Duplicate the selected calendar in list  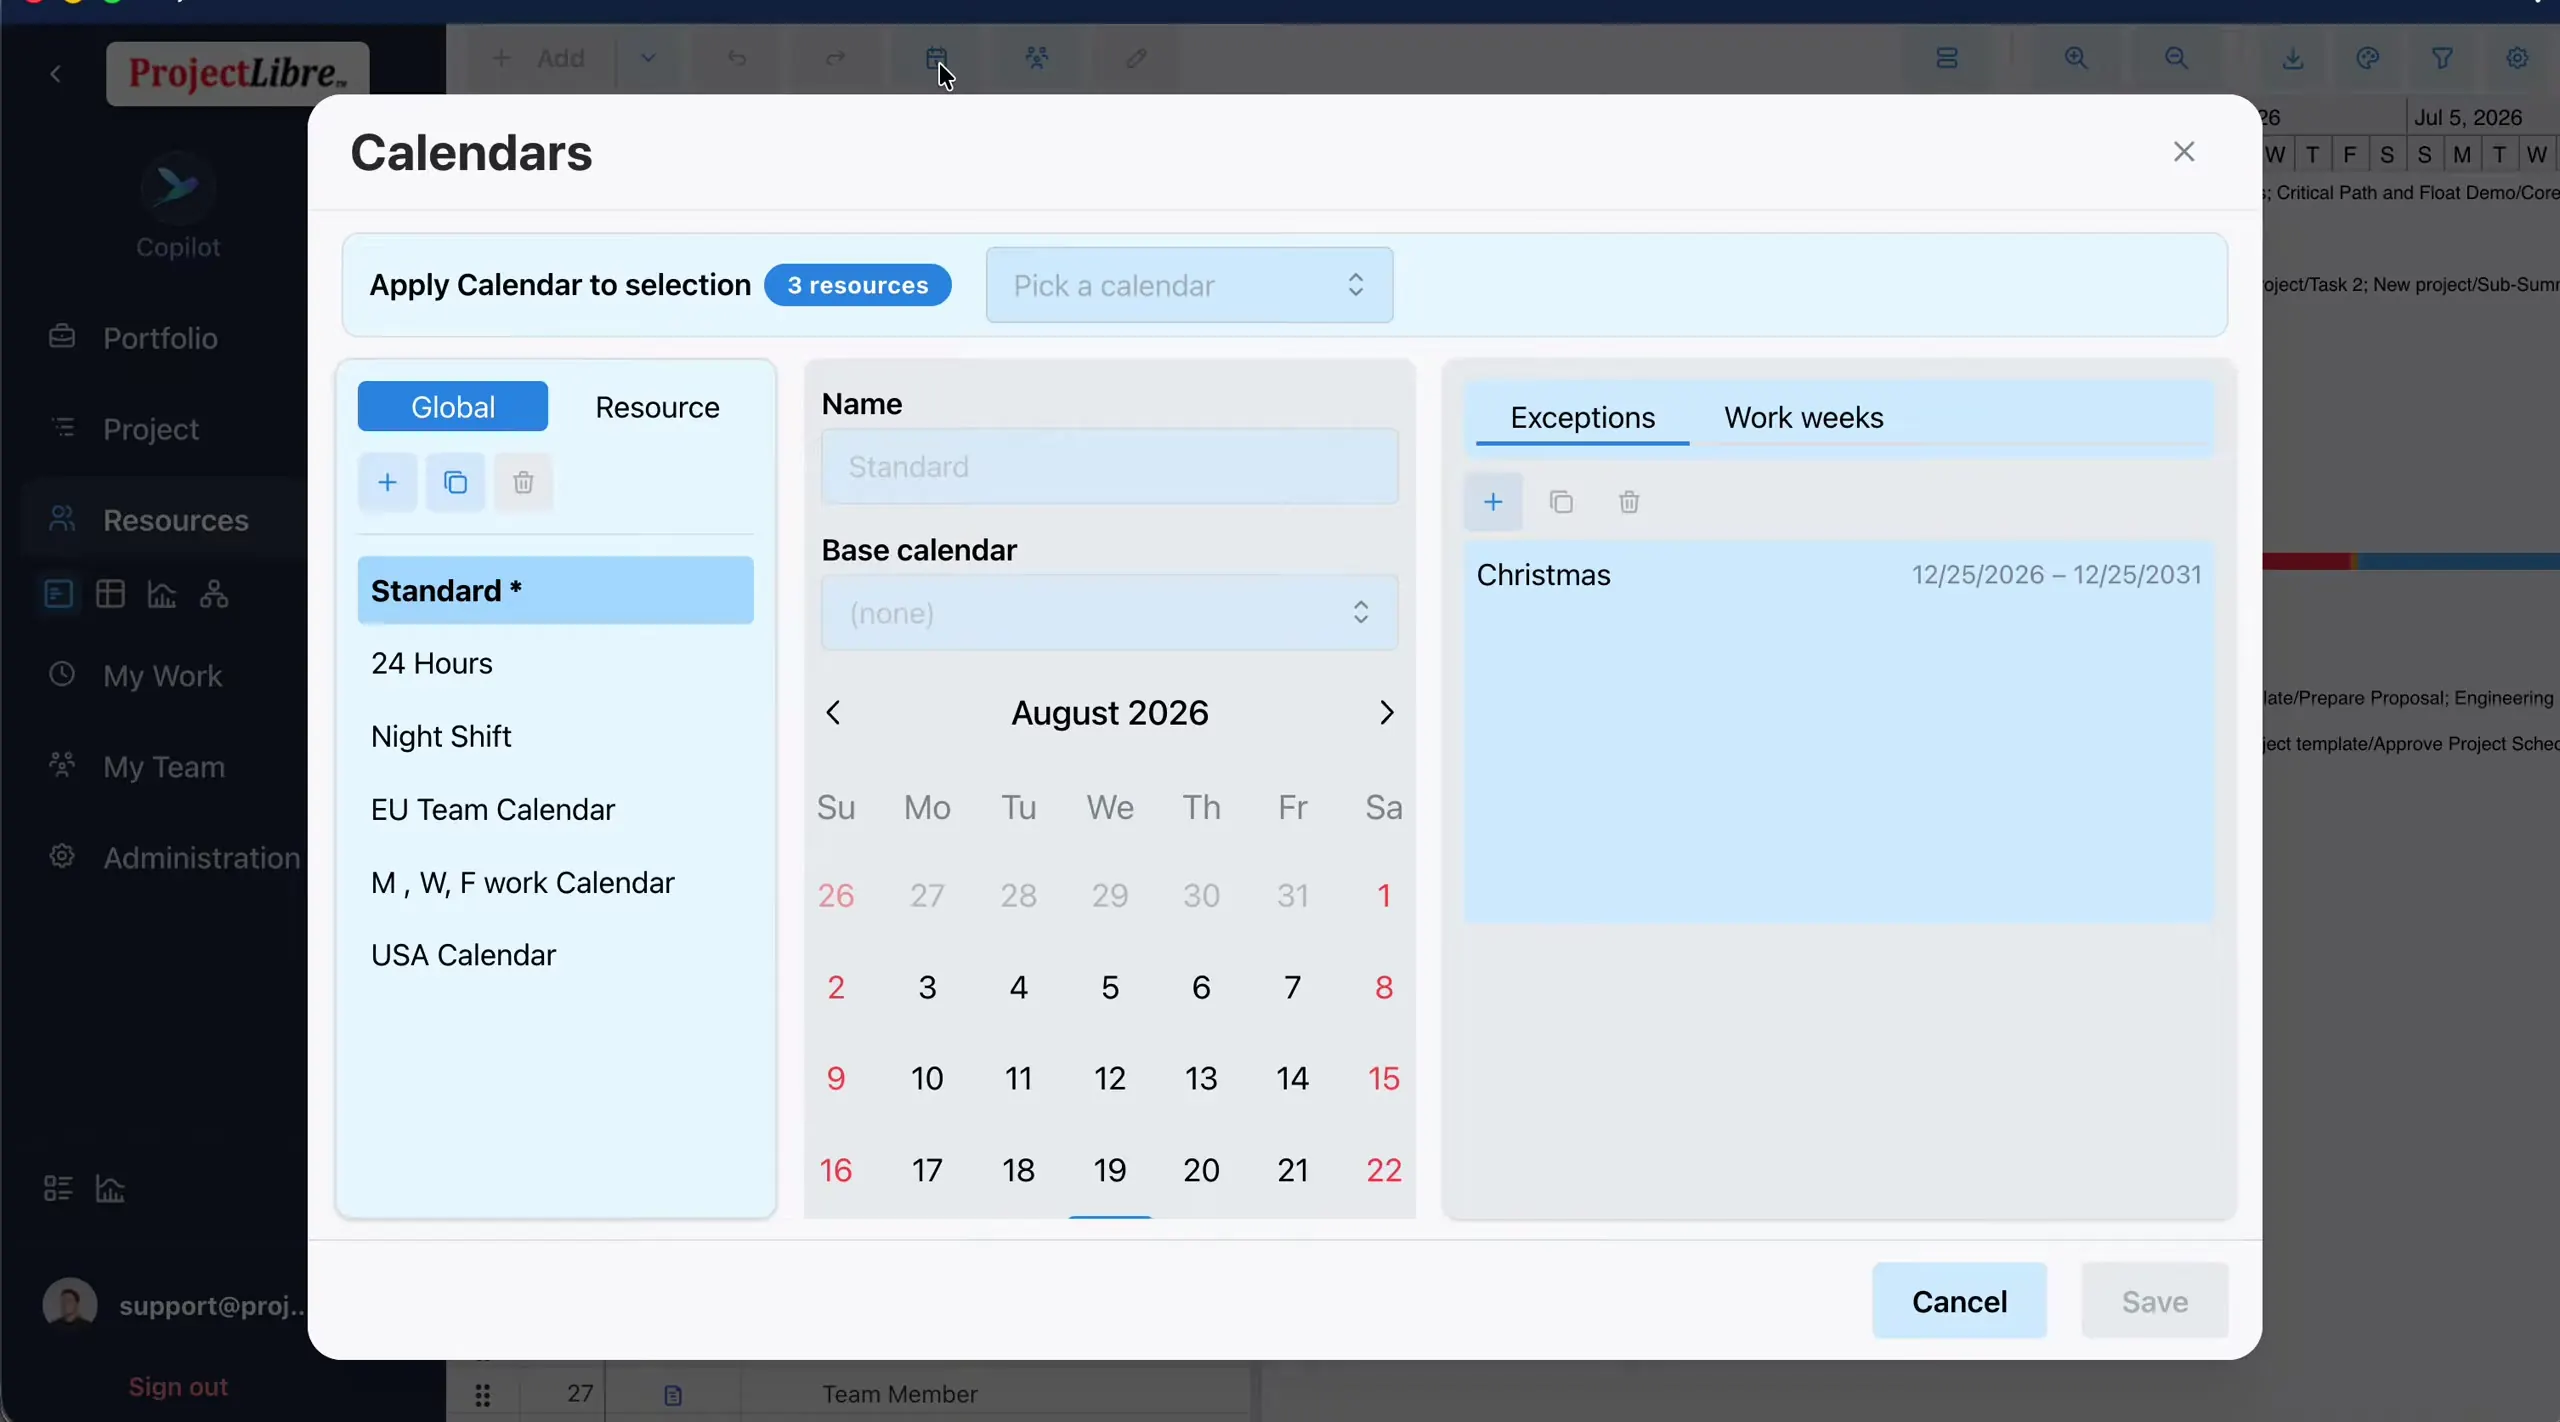pyautogui.click(x=455, y=483)
